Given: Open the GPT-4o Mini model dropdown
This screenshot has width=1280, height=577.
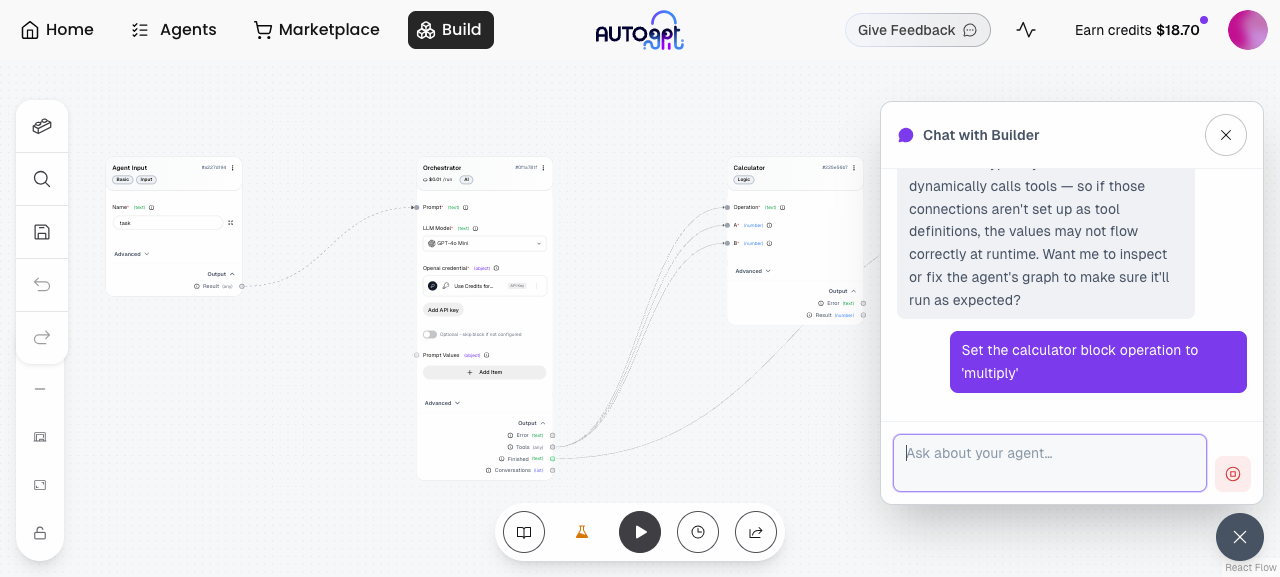Looking at the screenshot, I should 485,243.
